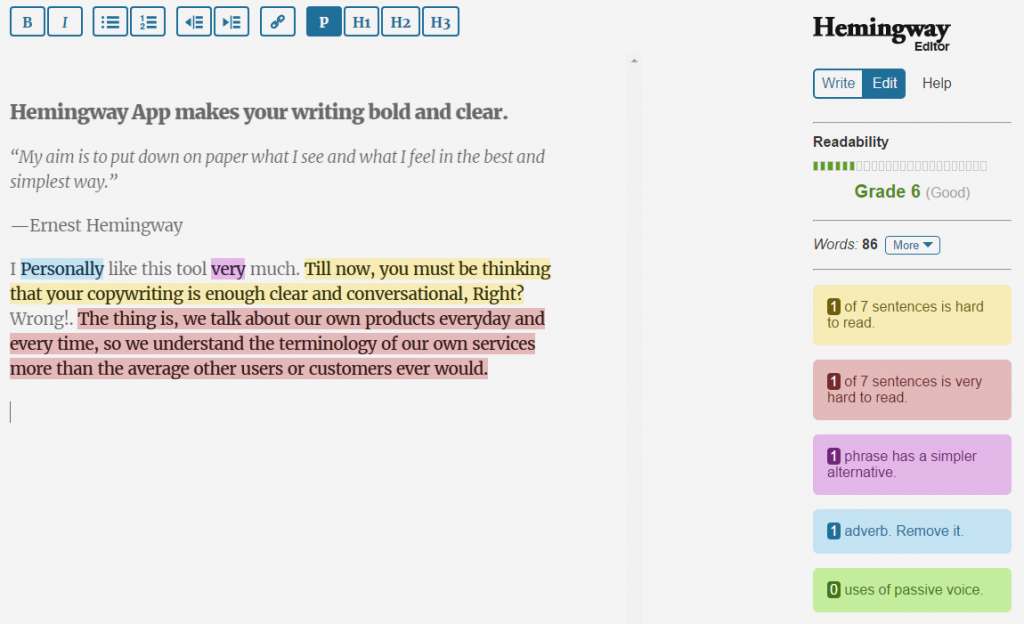The width and height of the screenshot is (1024, 624).
Task: Apply Heading 3 style
Action: (440, 22)
